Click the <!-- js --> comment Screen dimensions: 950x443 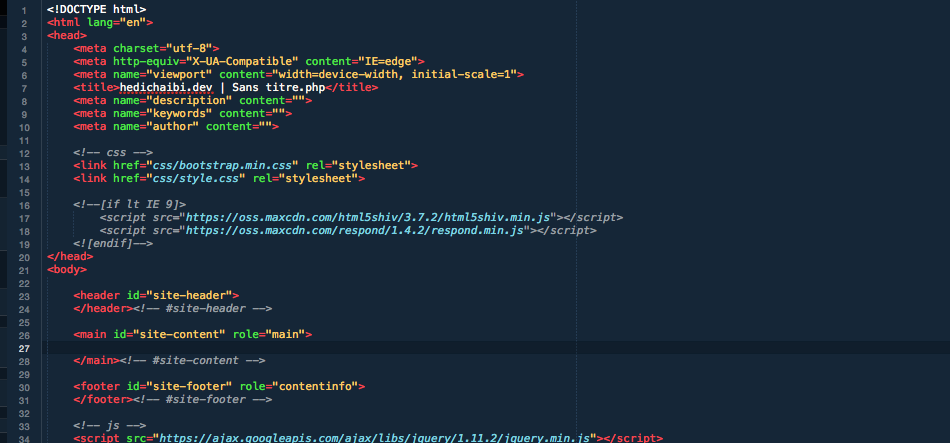110,425
